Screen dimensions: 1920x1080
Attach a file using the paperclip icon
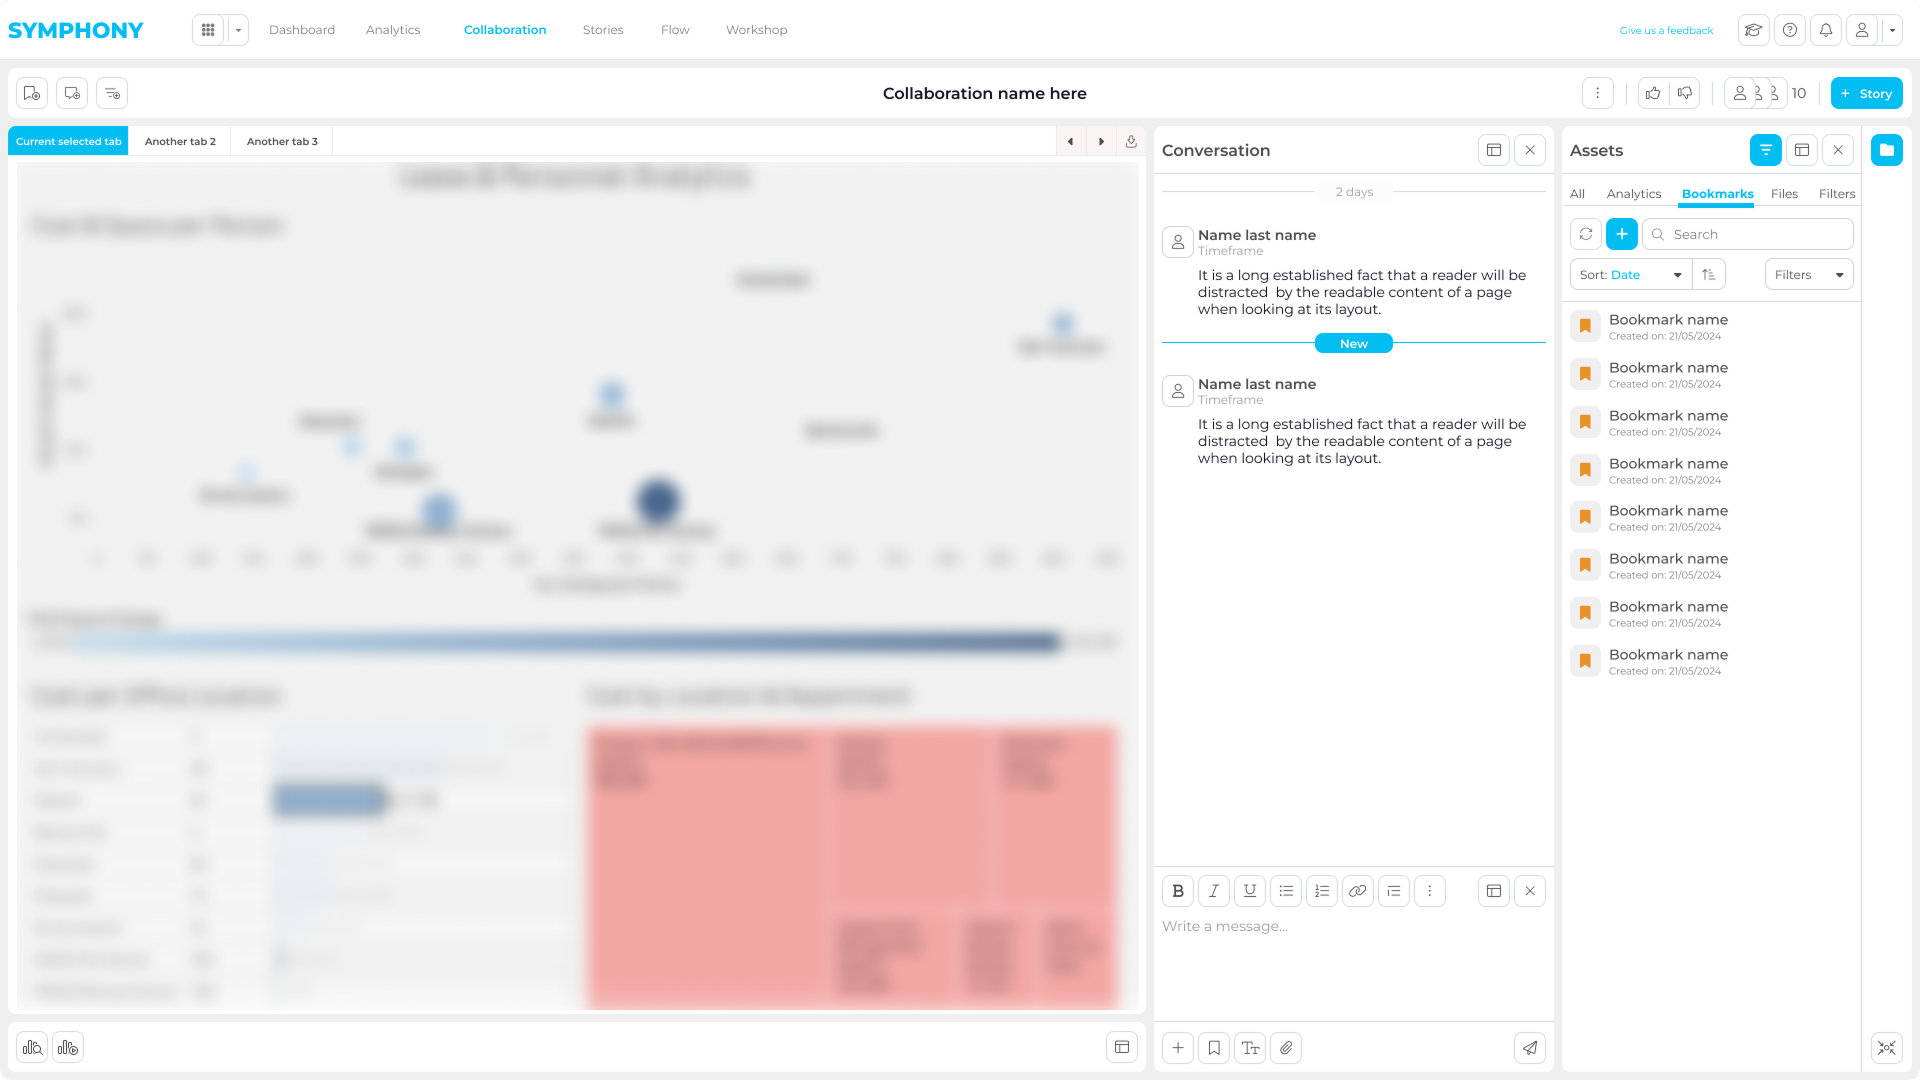pos(1286,1048)
